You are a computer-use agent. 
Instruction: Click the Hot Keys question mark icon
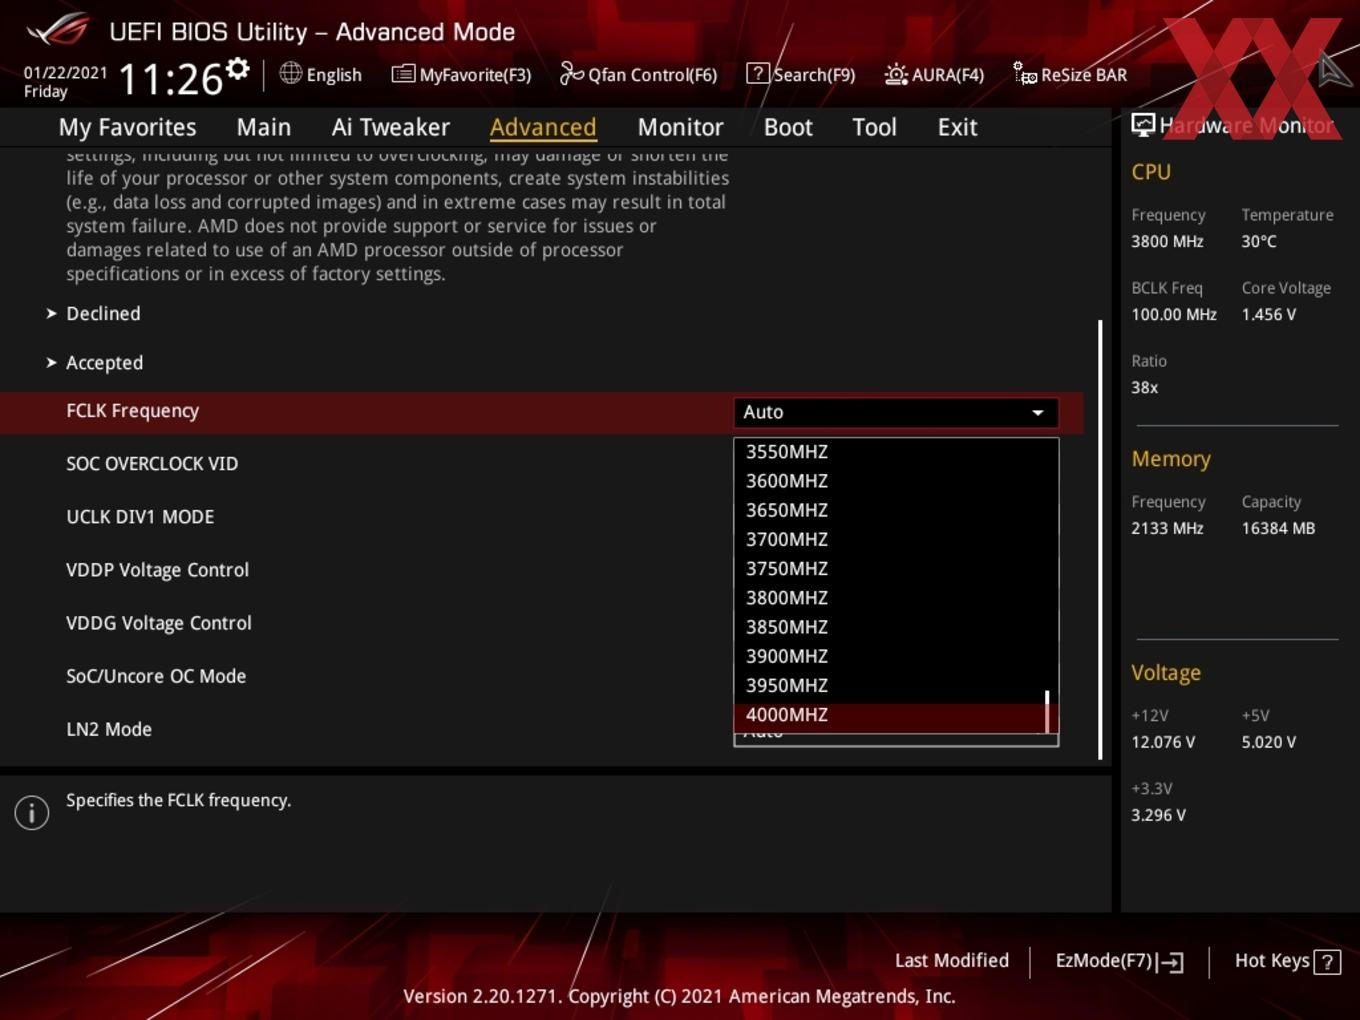pos(1327,962)
